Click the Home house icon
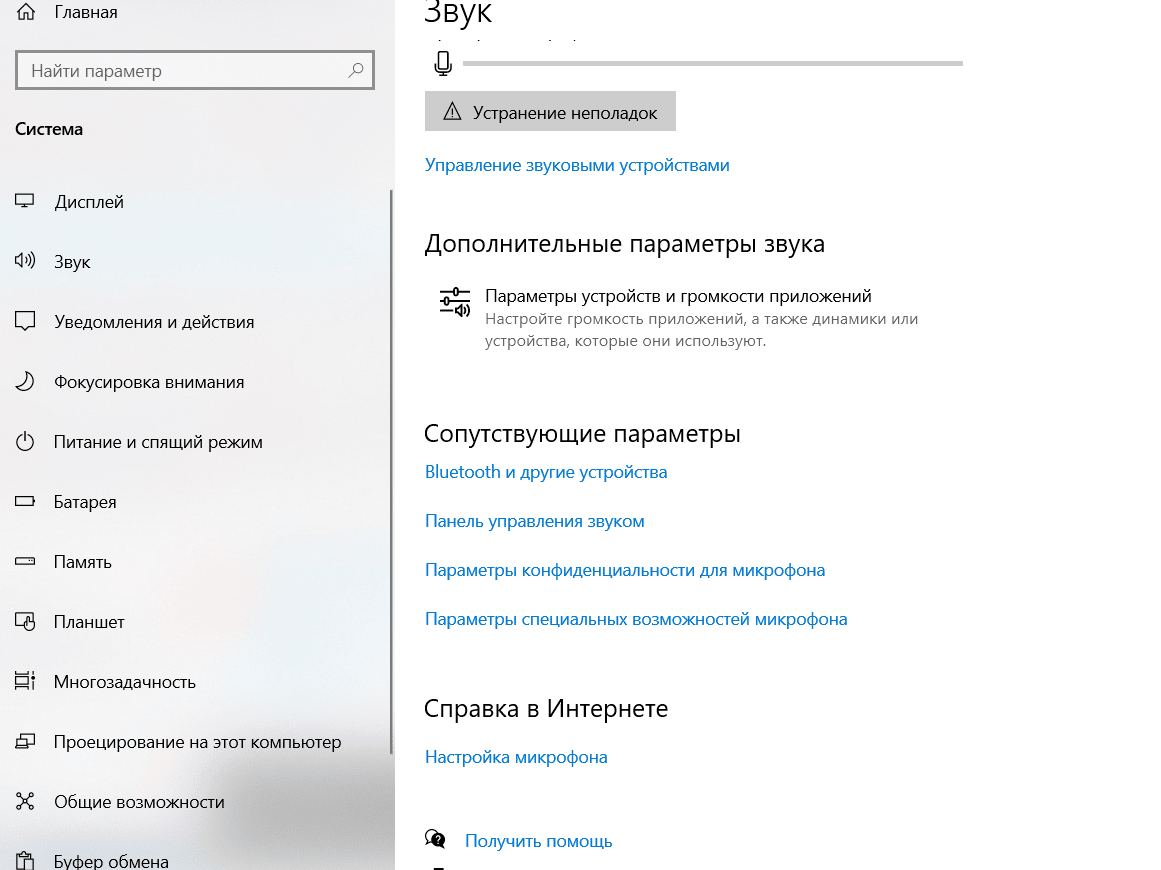The image size is (1161, 870). tap(26, 11)
